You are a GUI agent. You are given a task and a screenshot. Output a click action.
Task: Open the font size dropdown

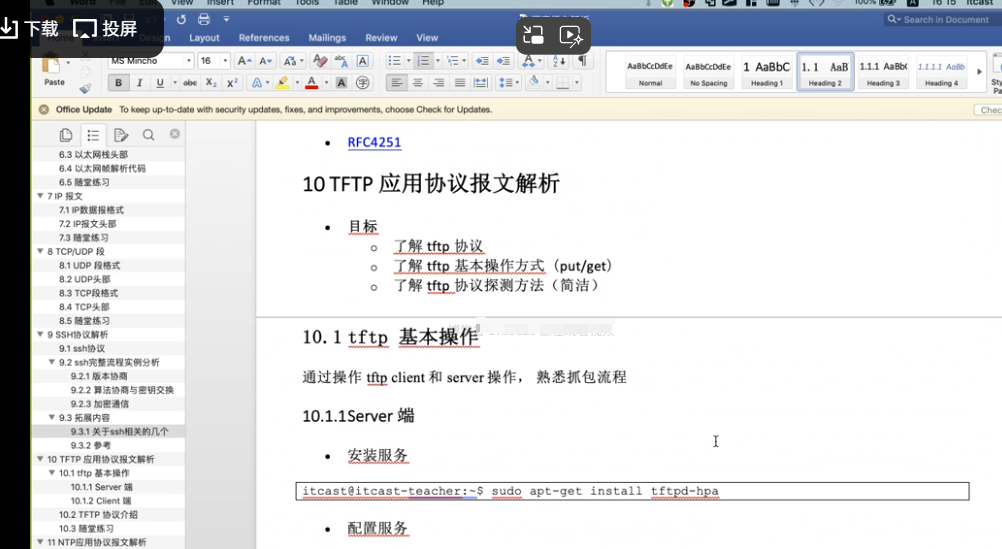[x=214, y=61]
